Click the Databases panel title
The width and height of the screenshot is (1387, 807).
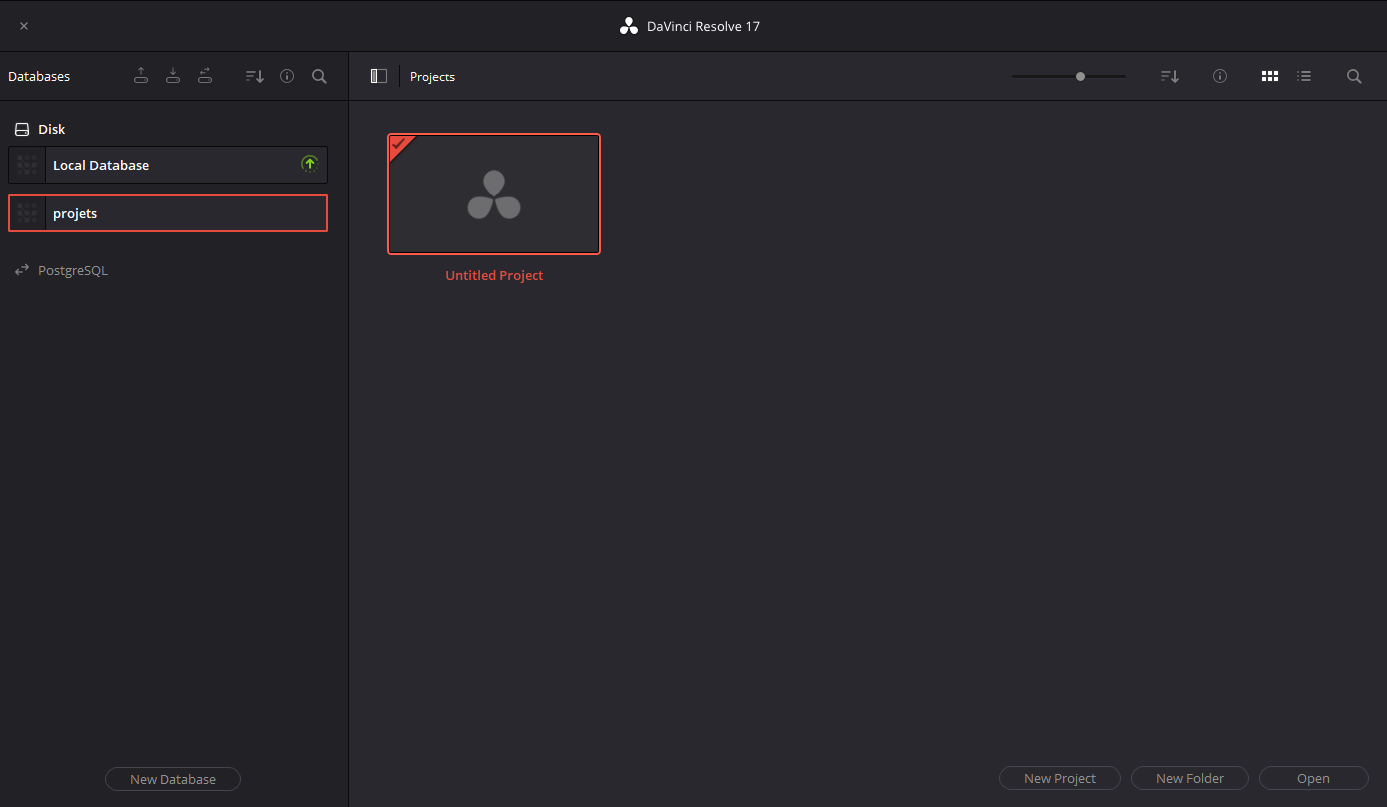pos(39,77)
